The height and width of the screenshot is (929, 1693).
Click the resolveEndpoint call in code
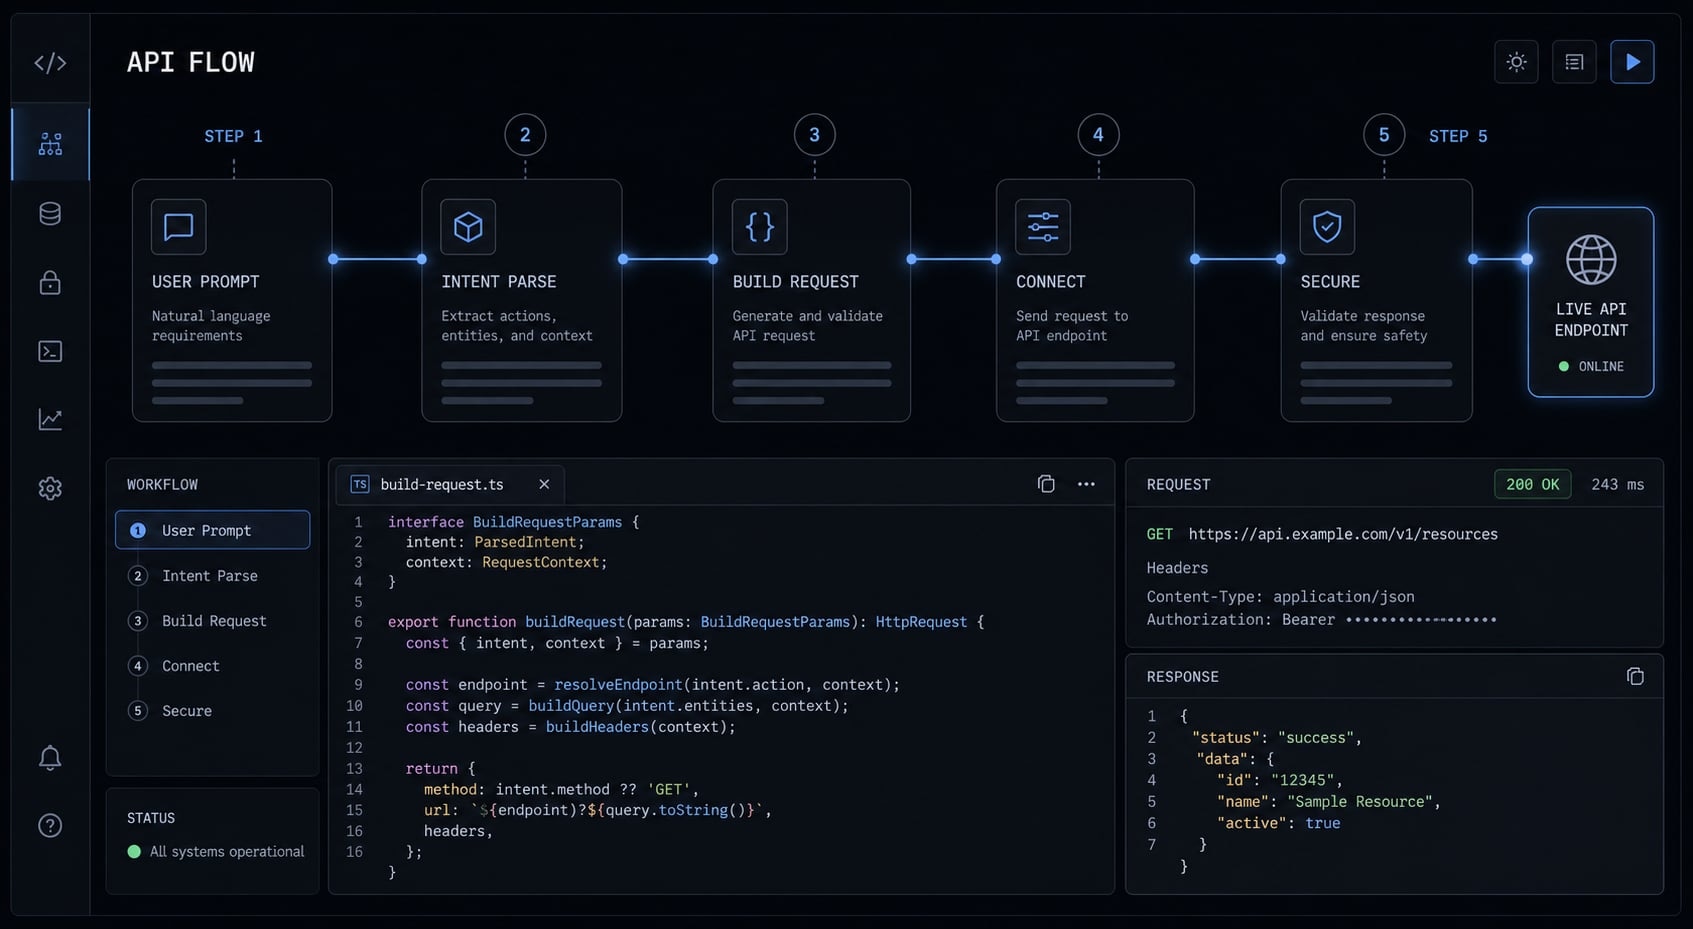(618, 685)
